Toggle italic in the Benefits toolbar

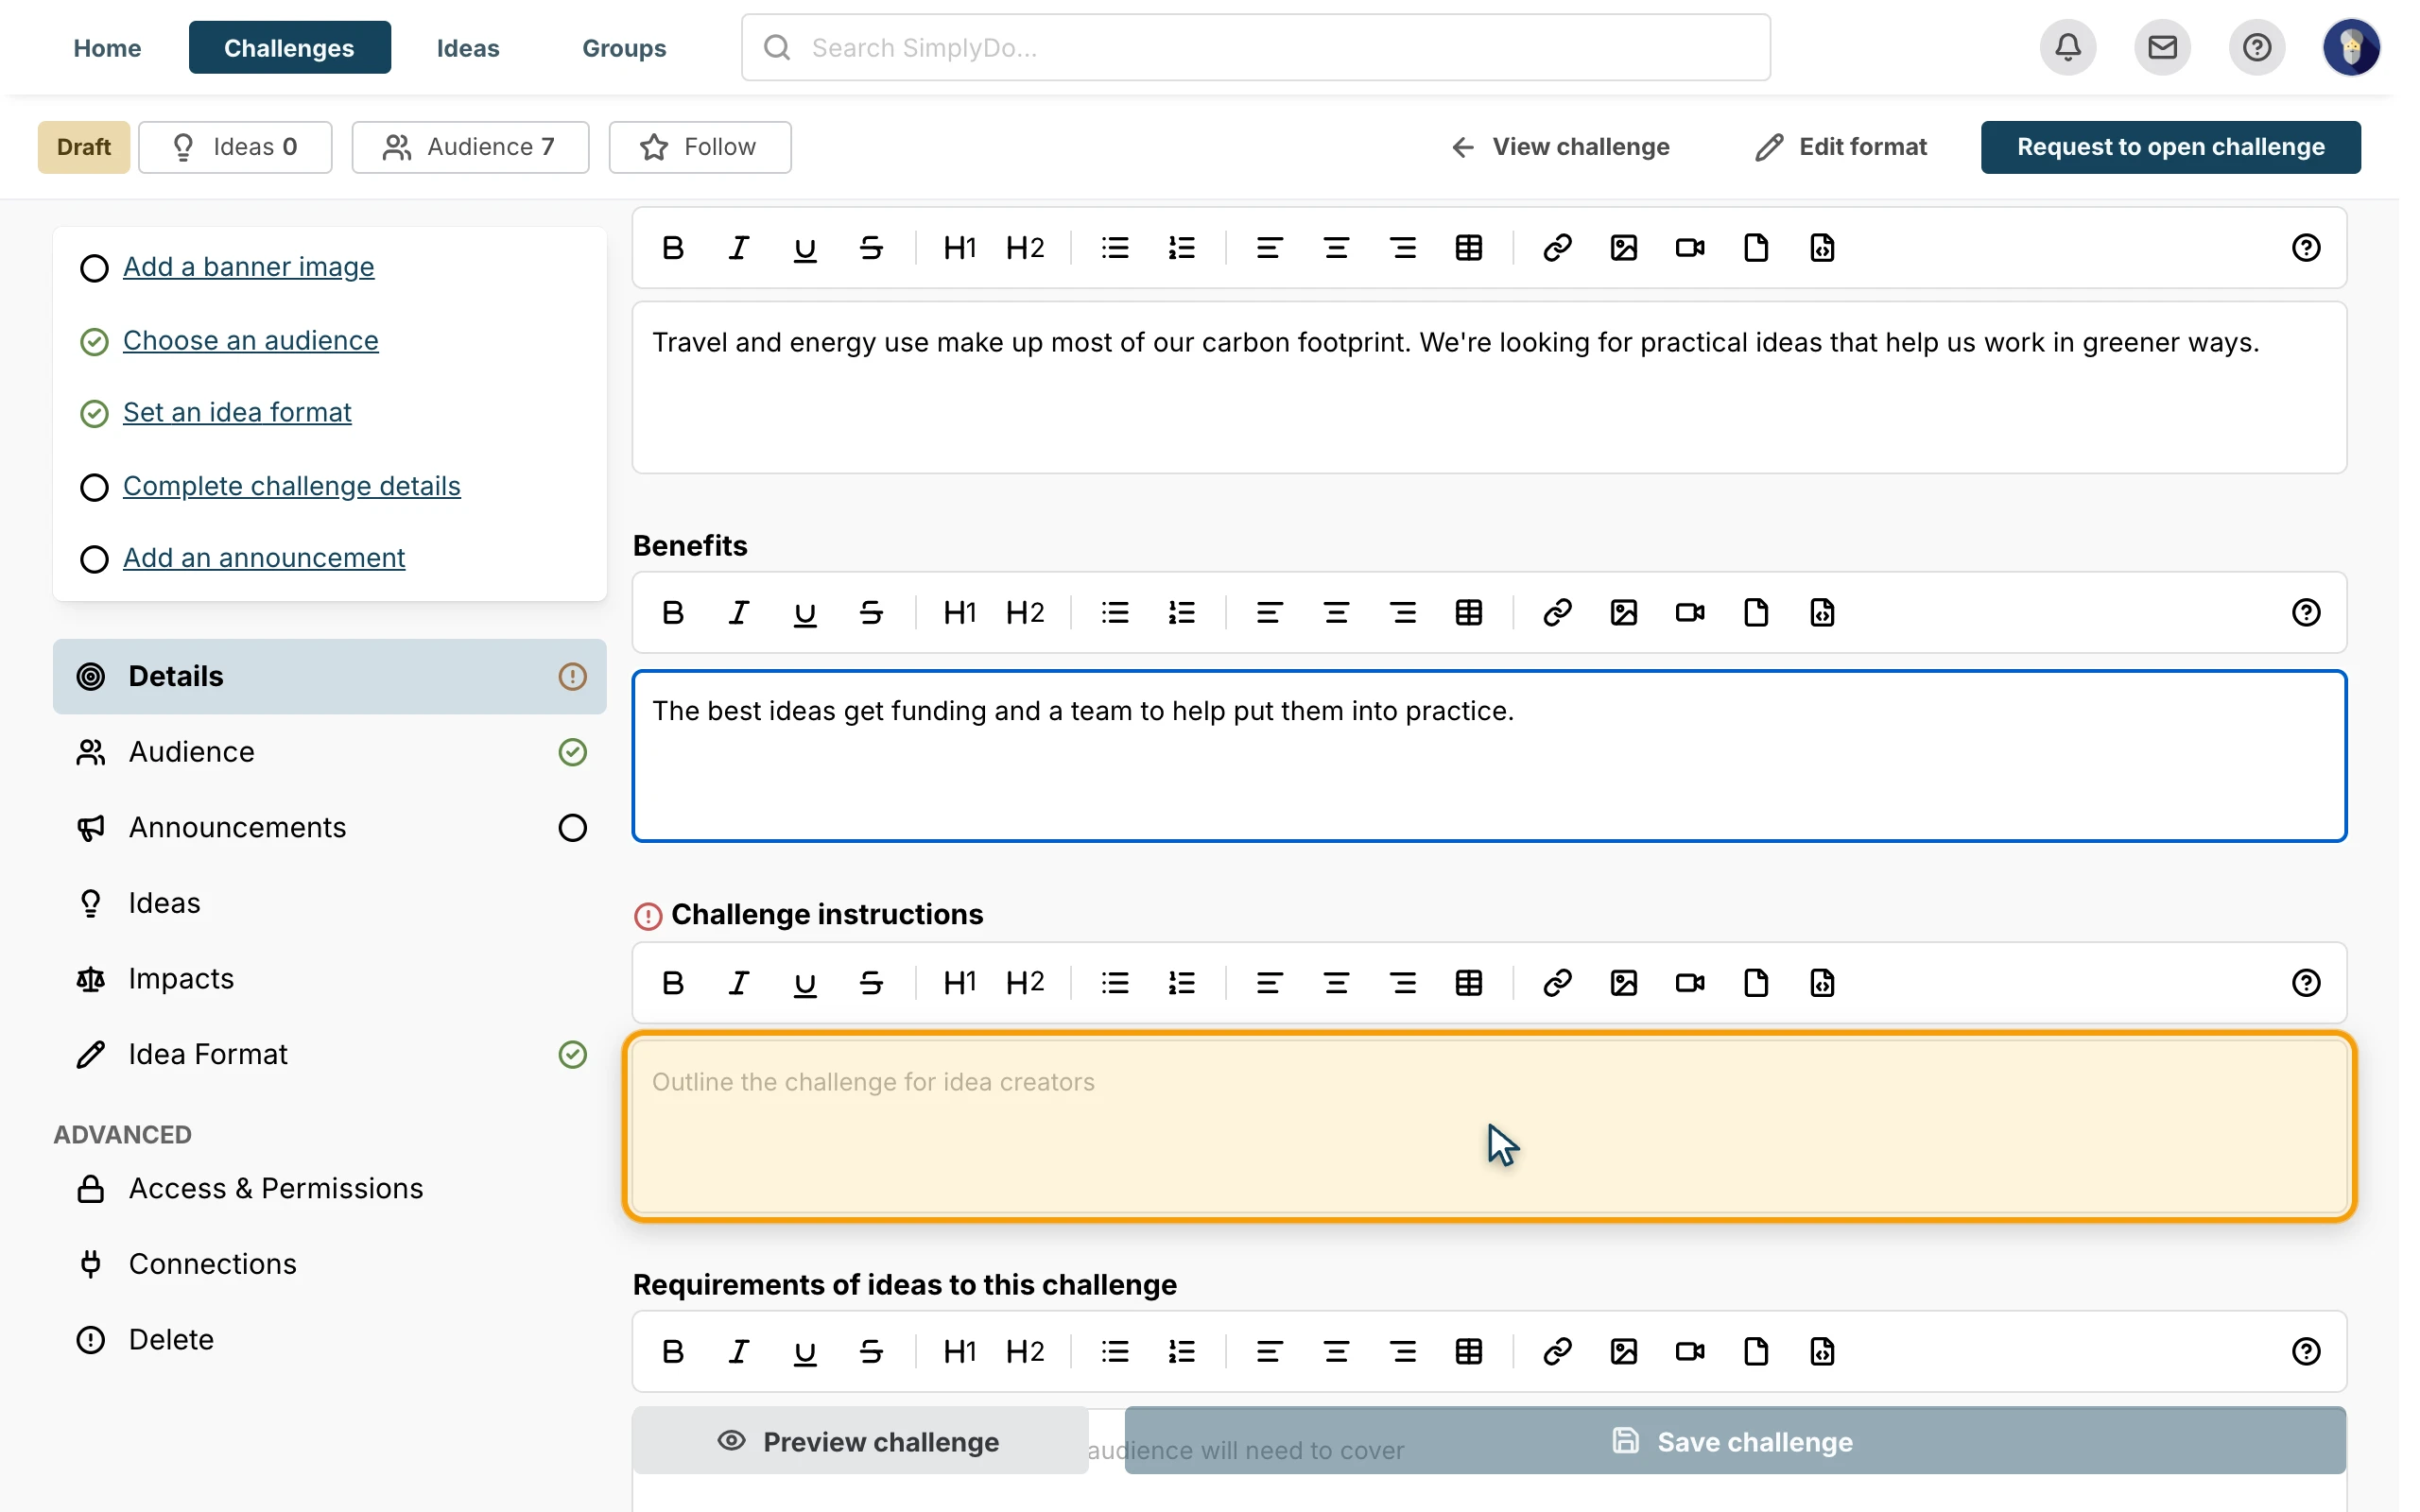coord(739,613)
